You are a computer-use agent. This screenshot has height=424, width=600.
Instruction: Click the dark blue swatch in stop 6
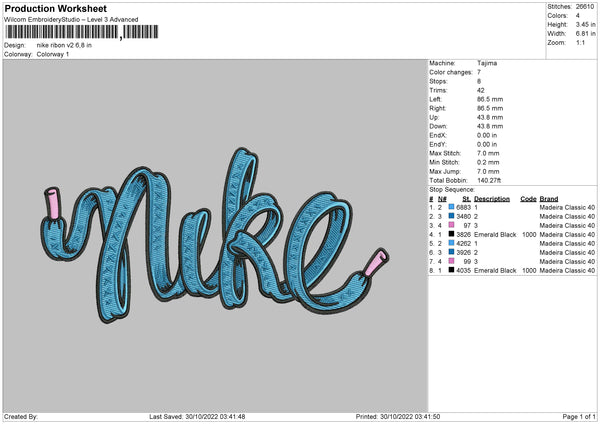pyautogui.click(x=452, y=252)
